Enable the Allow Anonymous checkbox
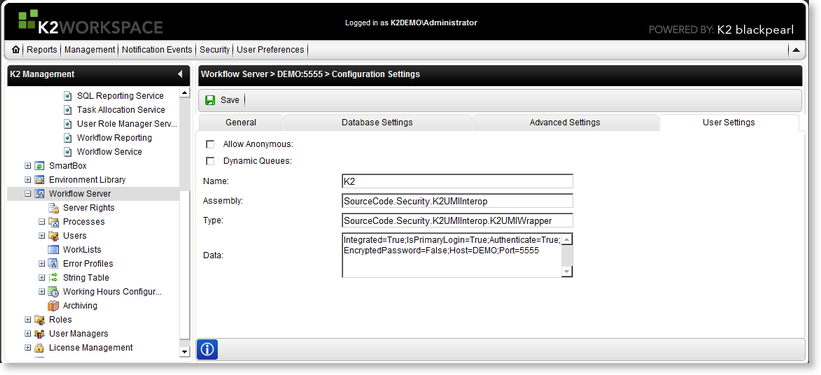Image resolution: width=821 pixels, height=375 pixels. point(210,144)
